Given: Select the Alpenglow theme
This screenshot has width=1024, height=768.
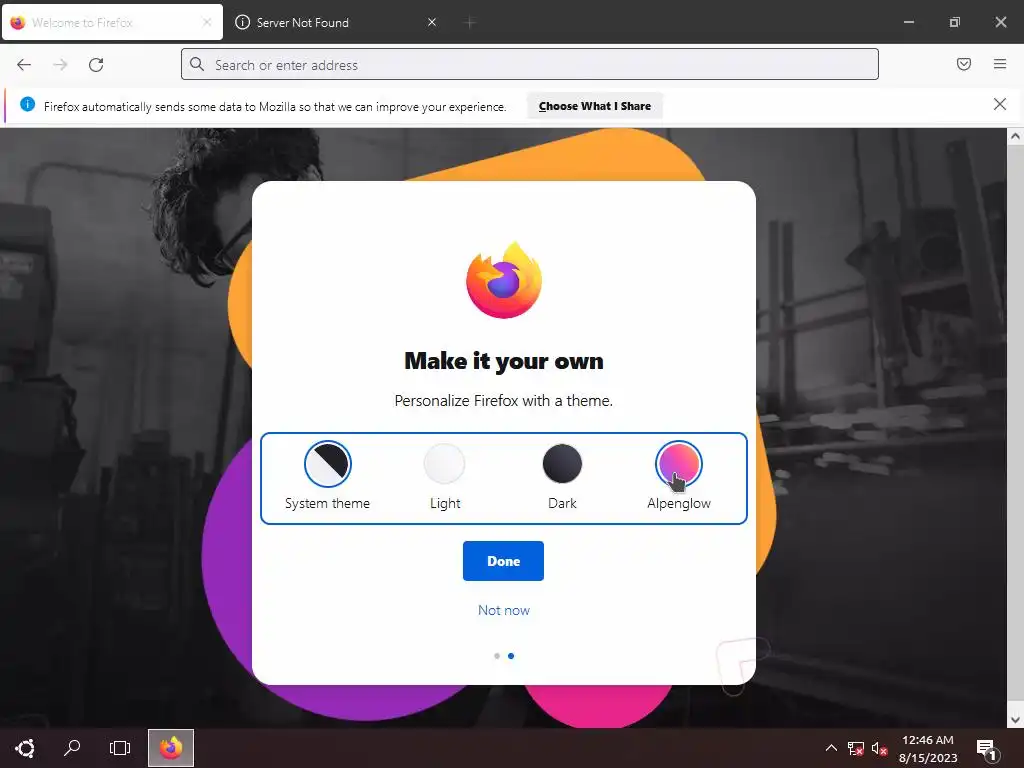Looking at the screenshot, I should click(x=679, y=475).
